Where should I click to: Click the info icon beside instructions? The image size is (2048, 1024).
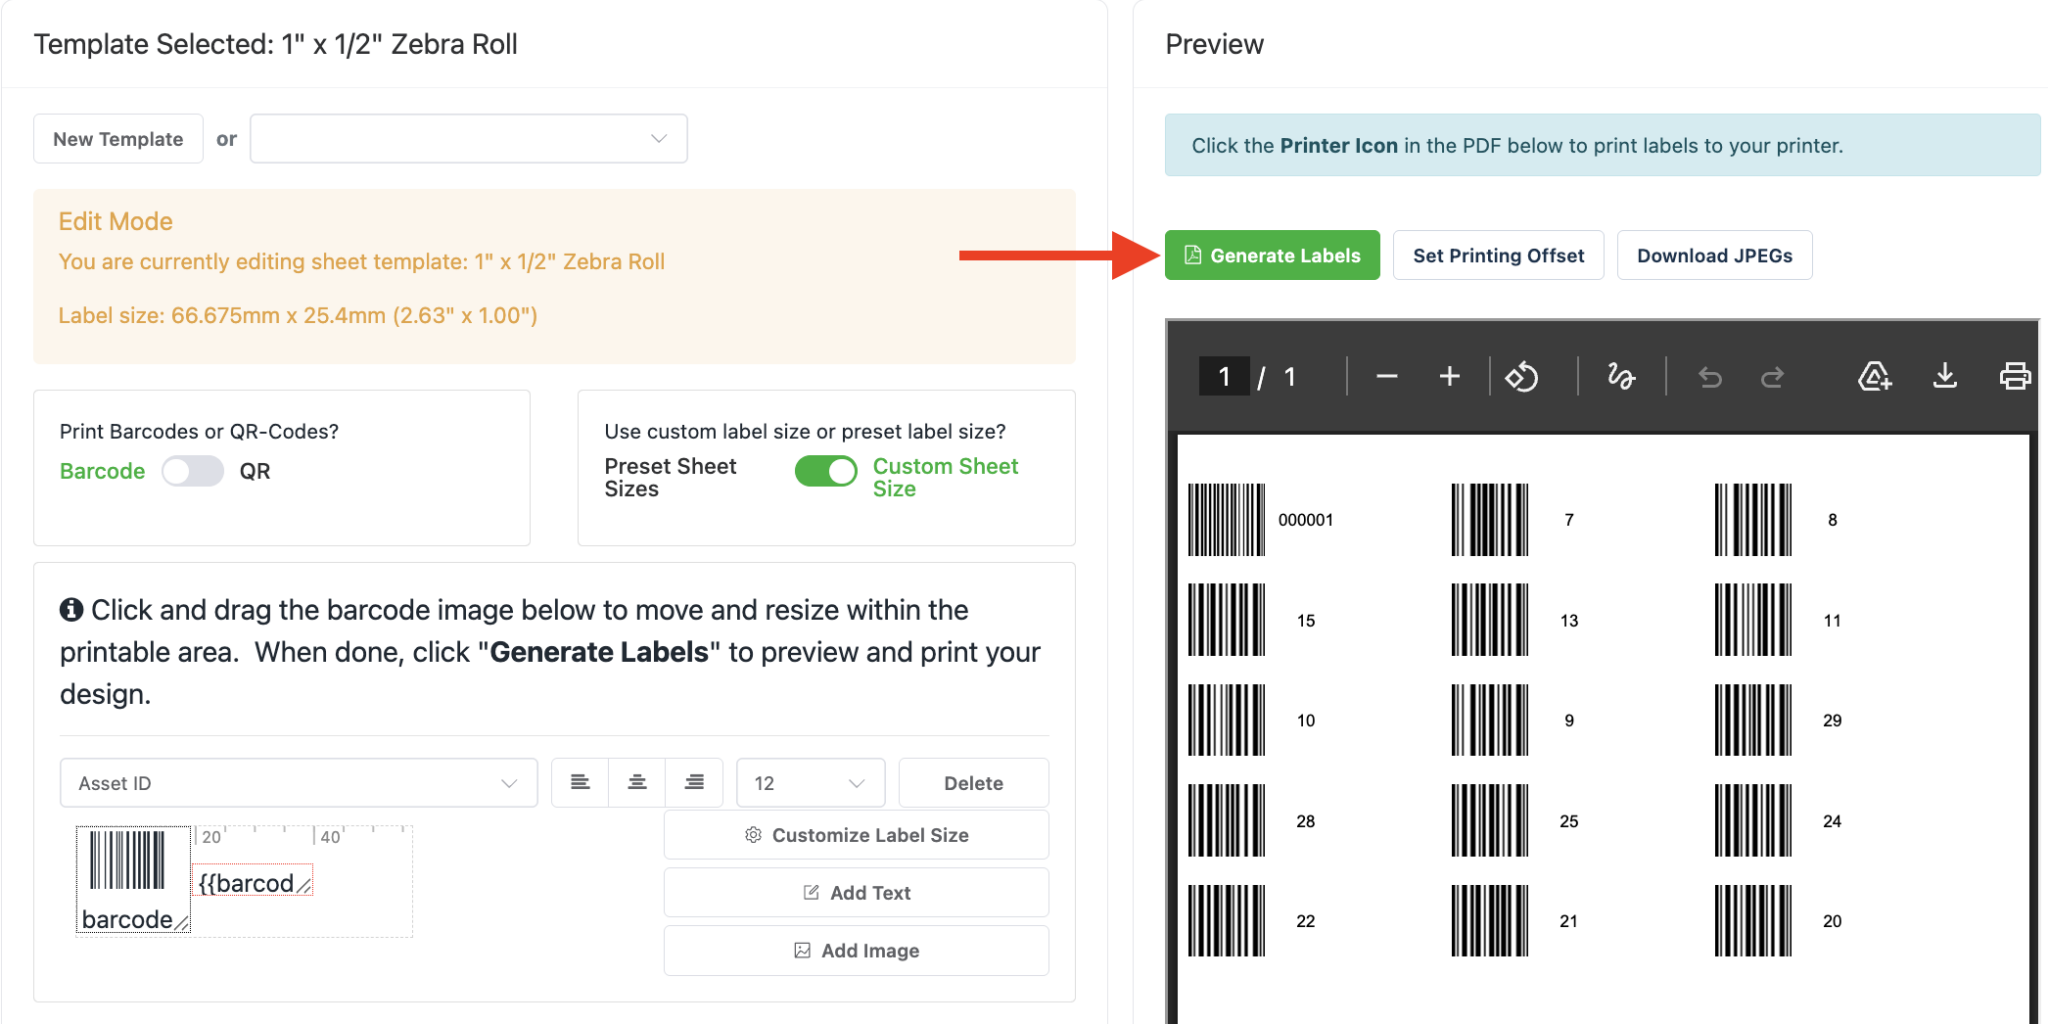point(71,610)
